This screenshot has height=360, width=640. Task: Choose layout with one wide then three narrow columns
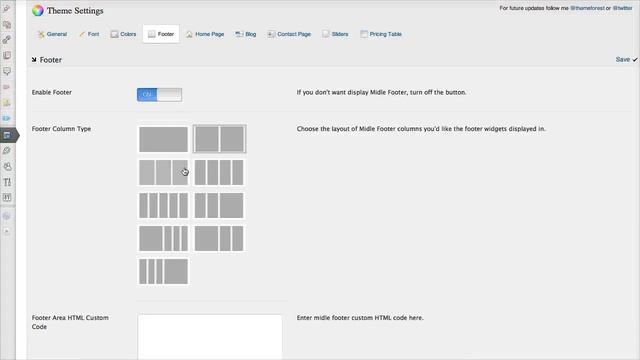point(163,238)
